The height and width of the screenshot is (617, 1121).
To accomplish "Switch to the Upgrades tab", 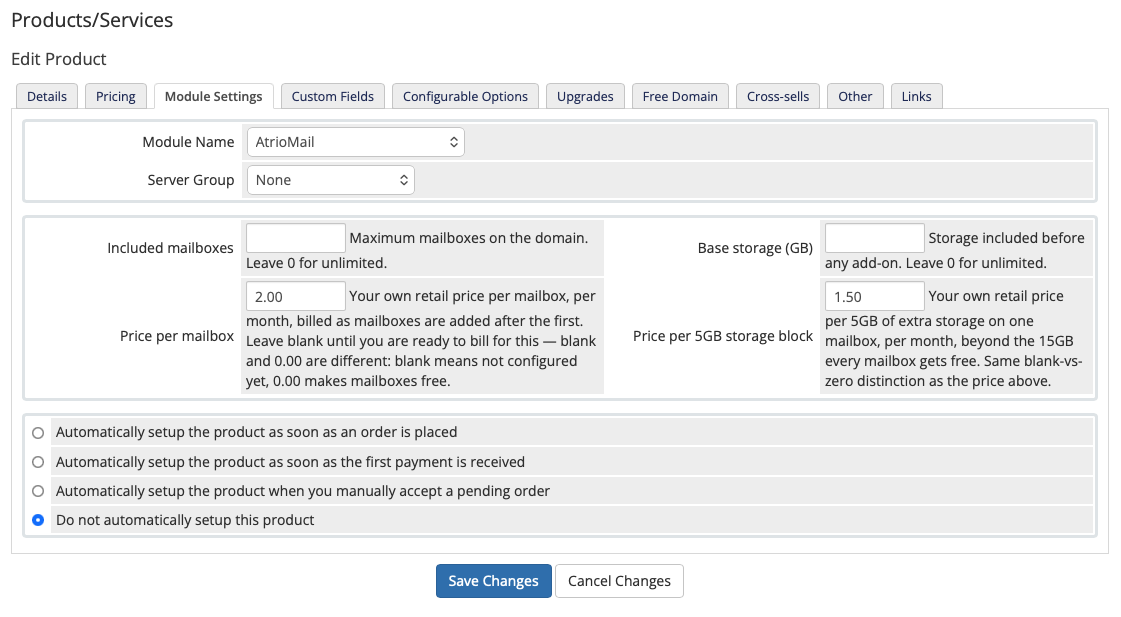I will point(586,97).
